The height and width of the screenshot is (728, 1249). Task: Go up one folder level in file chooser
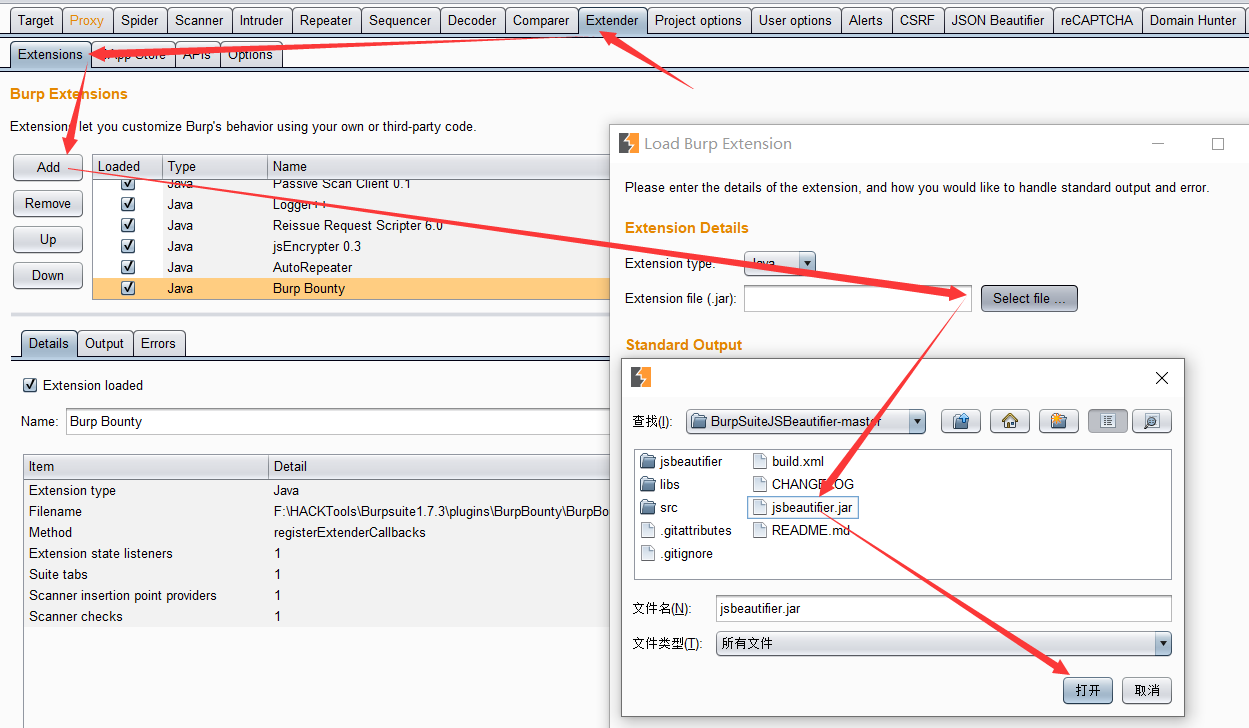click(x=961, y=421)
